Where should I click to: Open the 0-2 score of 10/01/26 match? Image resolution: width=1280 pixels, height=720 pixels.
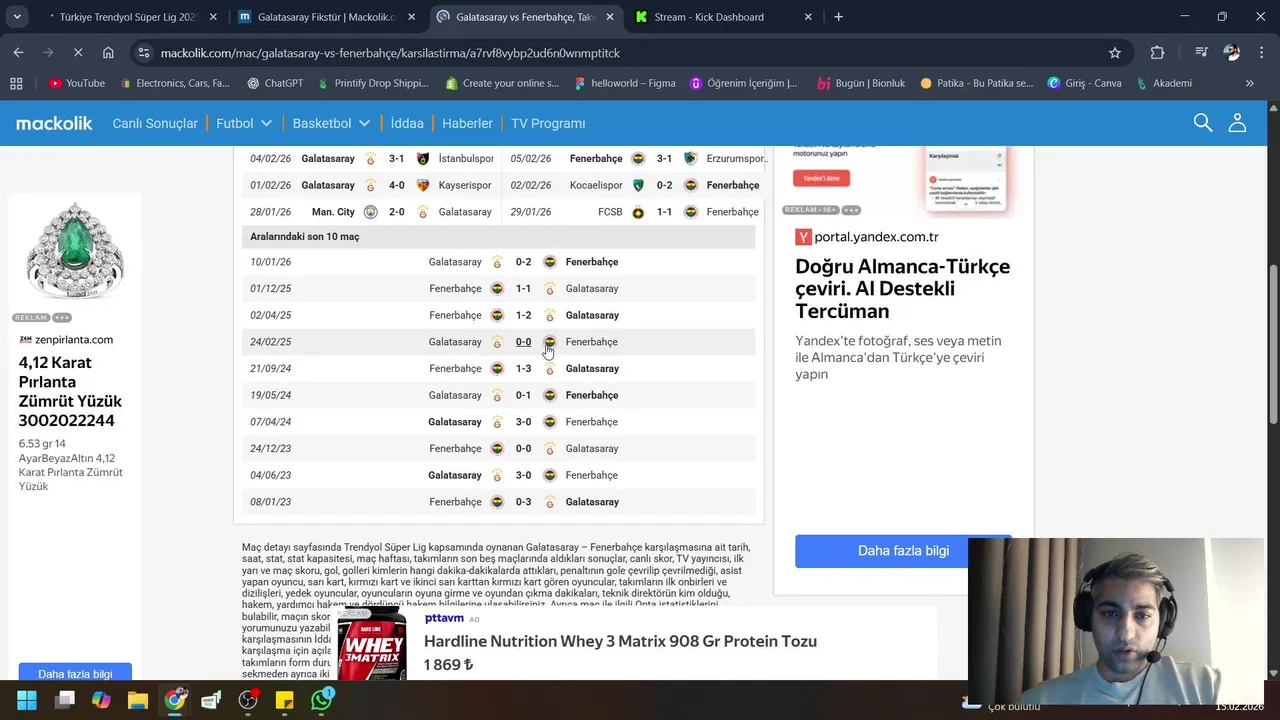(x=523, y=262)
